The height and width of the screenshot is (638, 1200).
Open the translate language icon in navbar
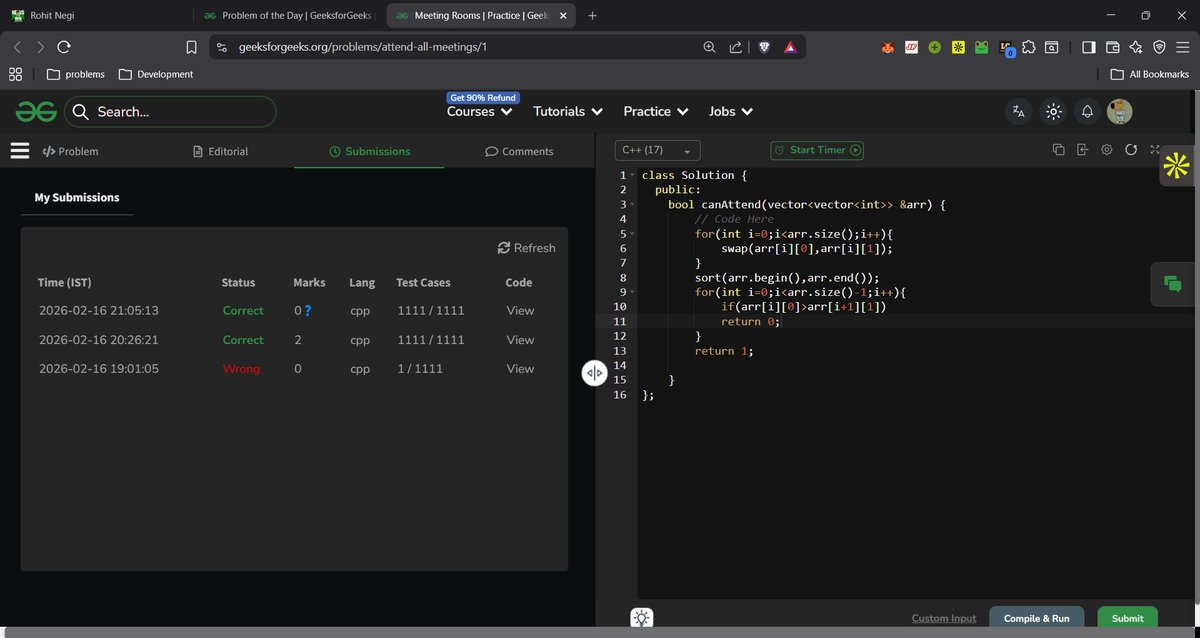pyautogui.click(x=1018, y=112)
